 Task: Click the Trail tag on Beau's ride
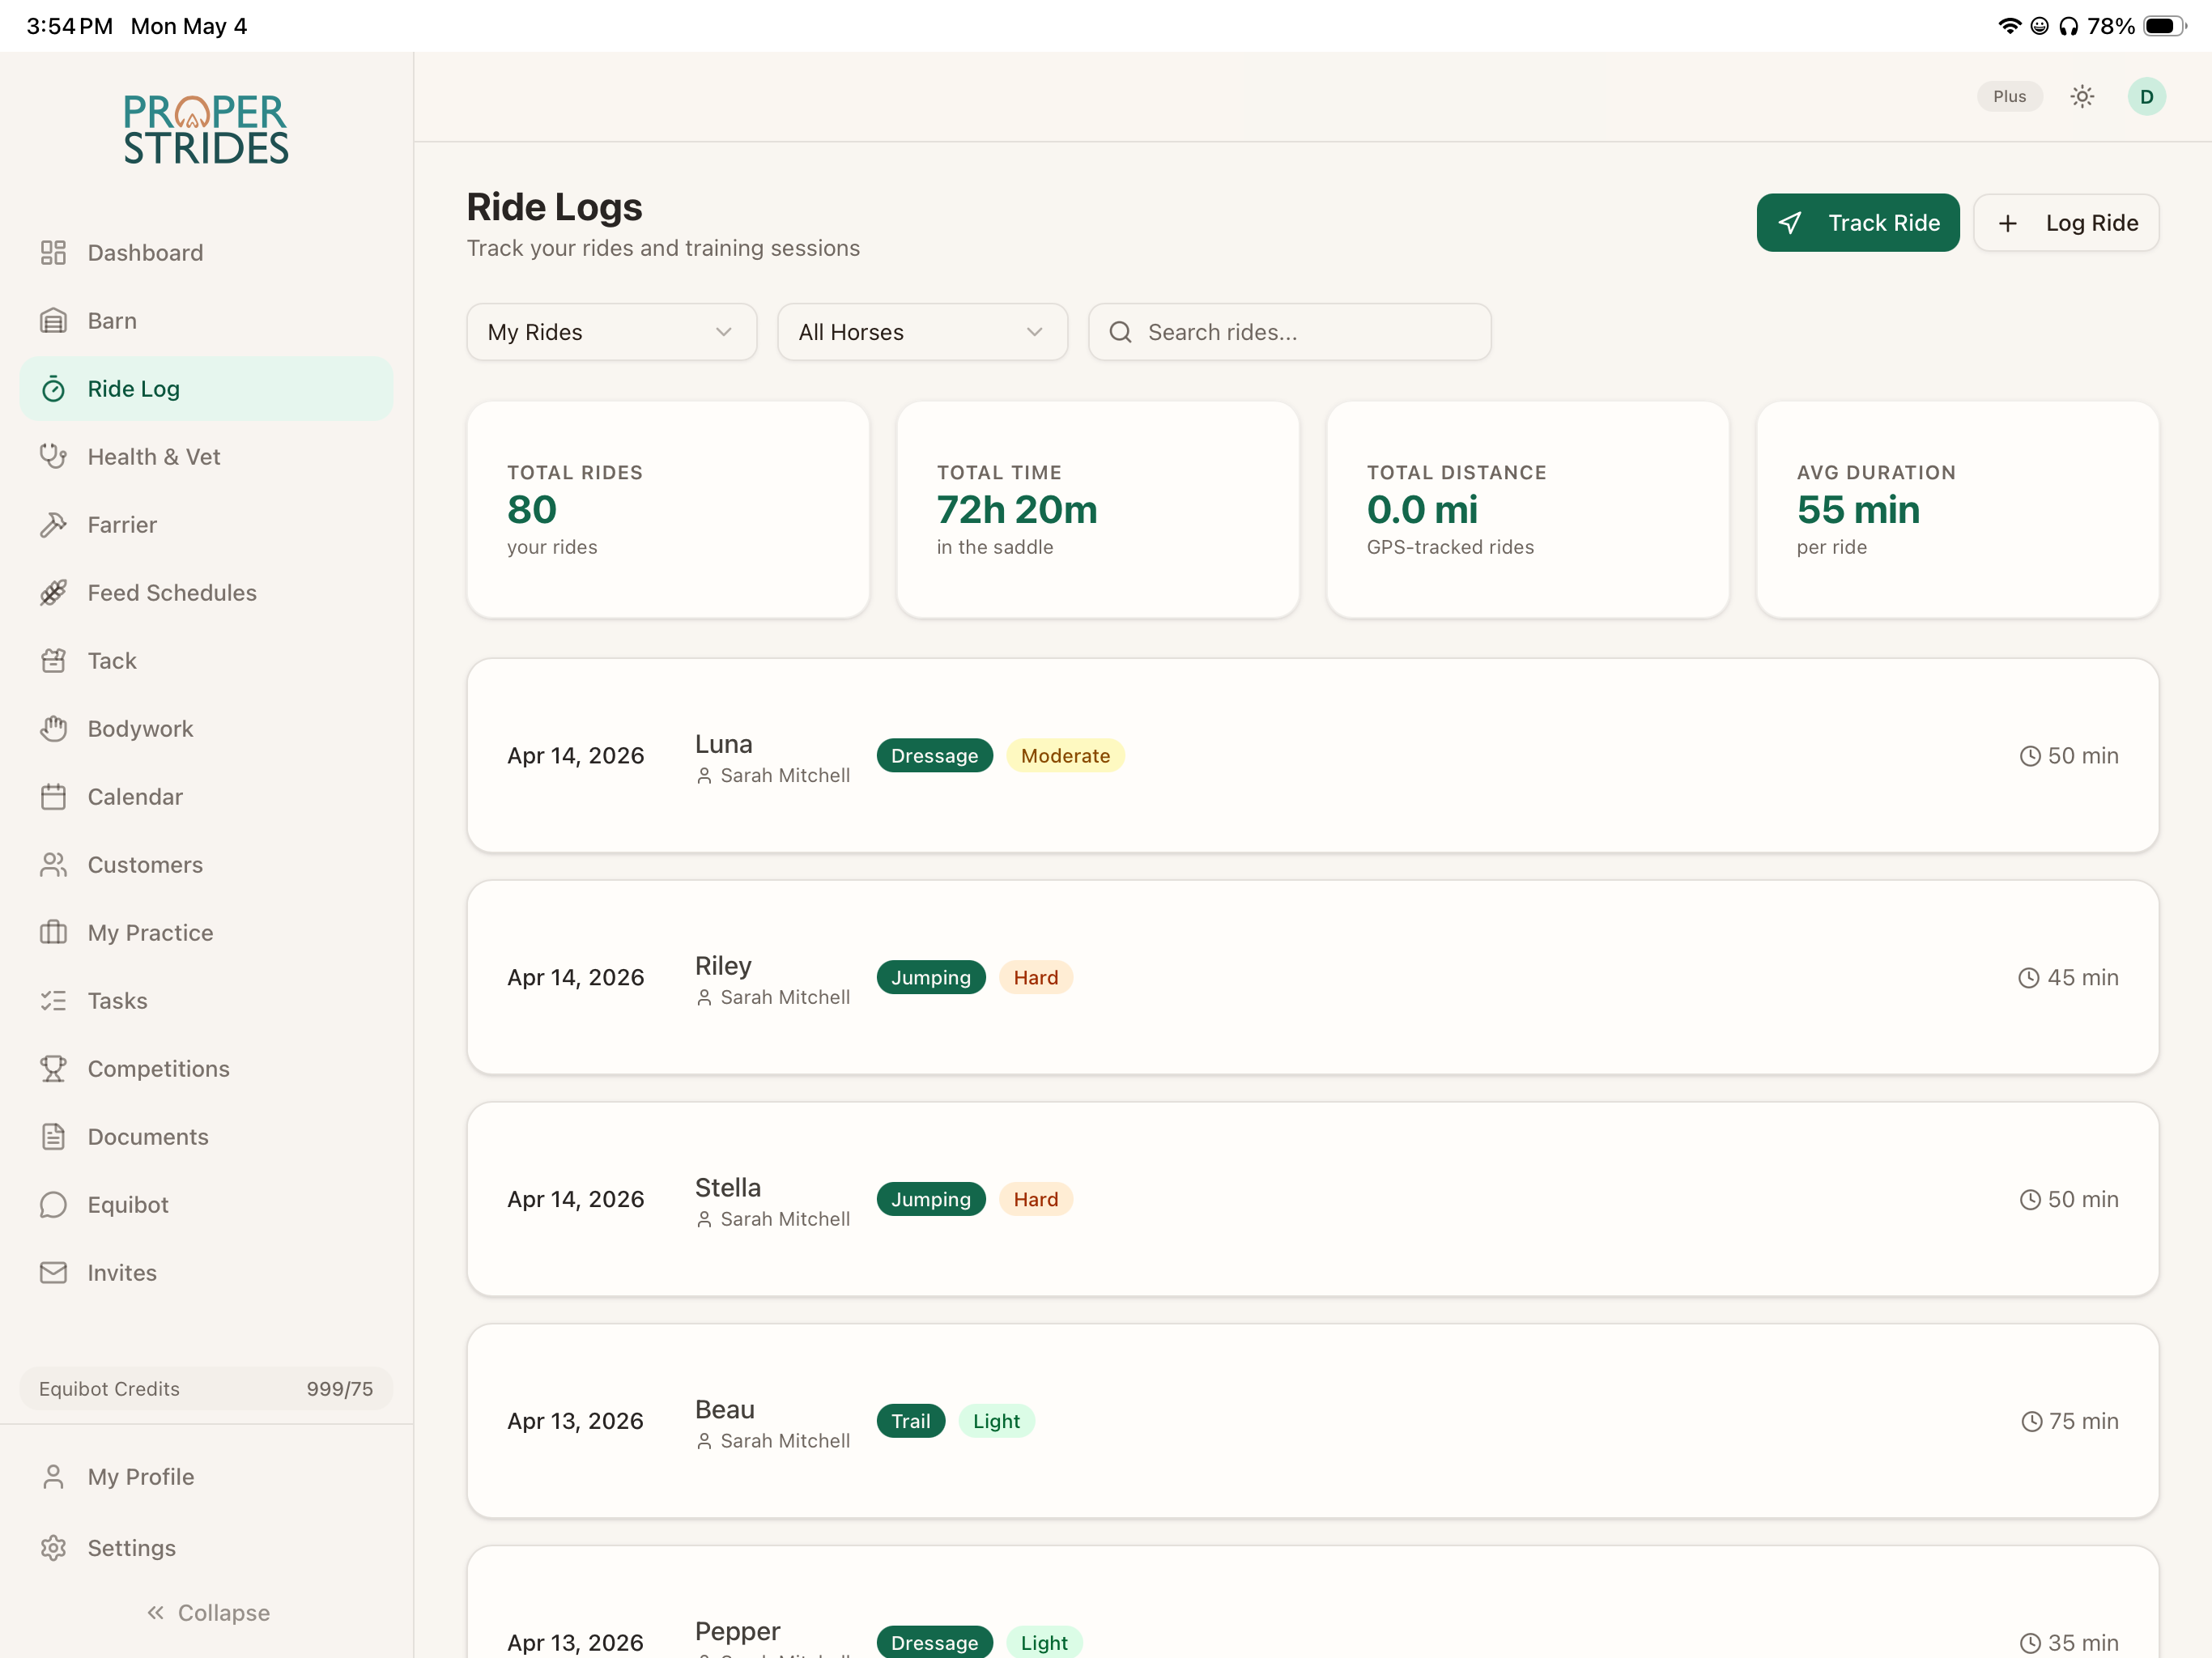coord(910,1421)
